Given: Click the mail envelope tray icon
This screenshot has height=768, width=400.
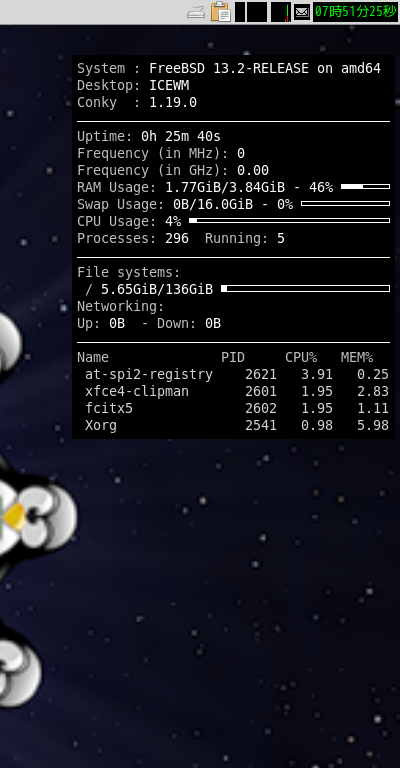Looking at the screenshot, I should (x=302, y=12).
